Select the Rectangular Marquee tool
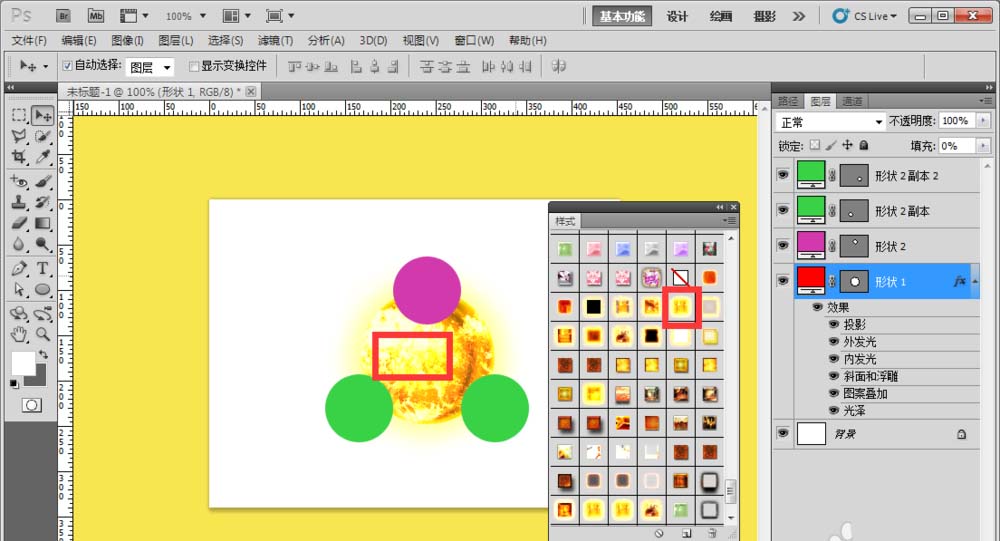1000x541 pixels. pos(19,115)
